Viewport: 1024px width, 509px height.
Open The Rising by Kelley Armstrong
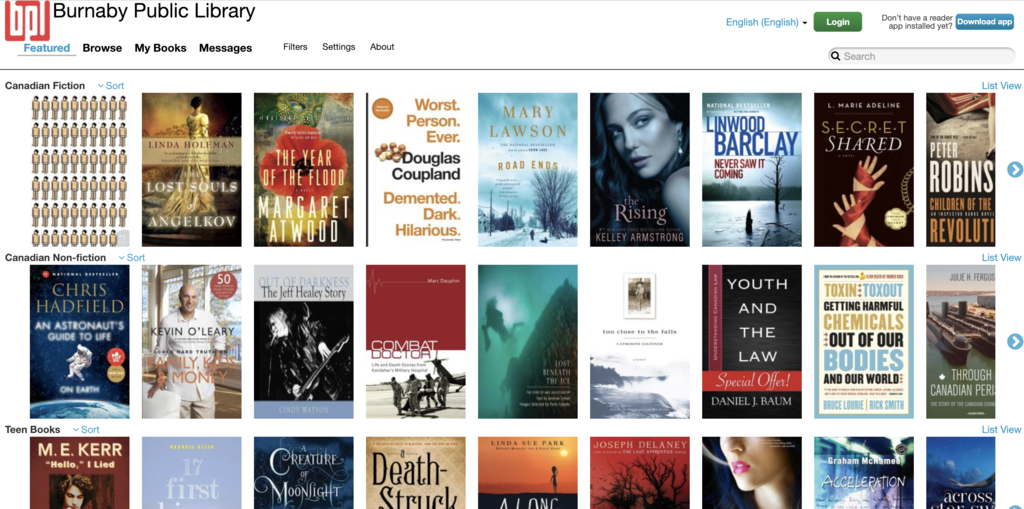click(x=639, y=170)
